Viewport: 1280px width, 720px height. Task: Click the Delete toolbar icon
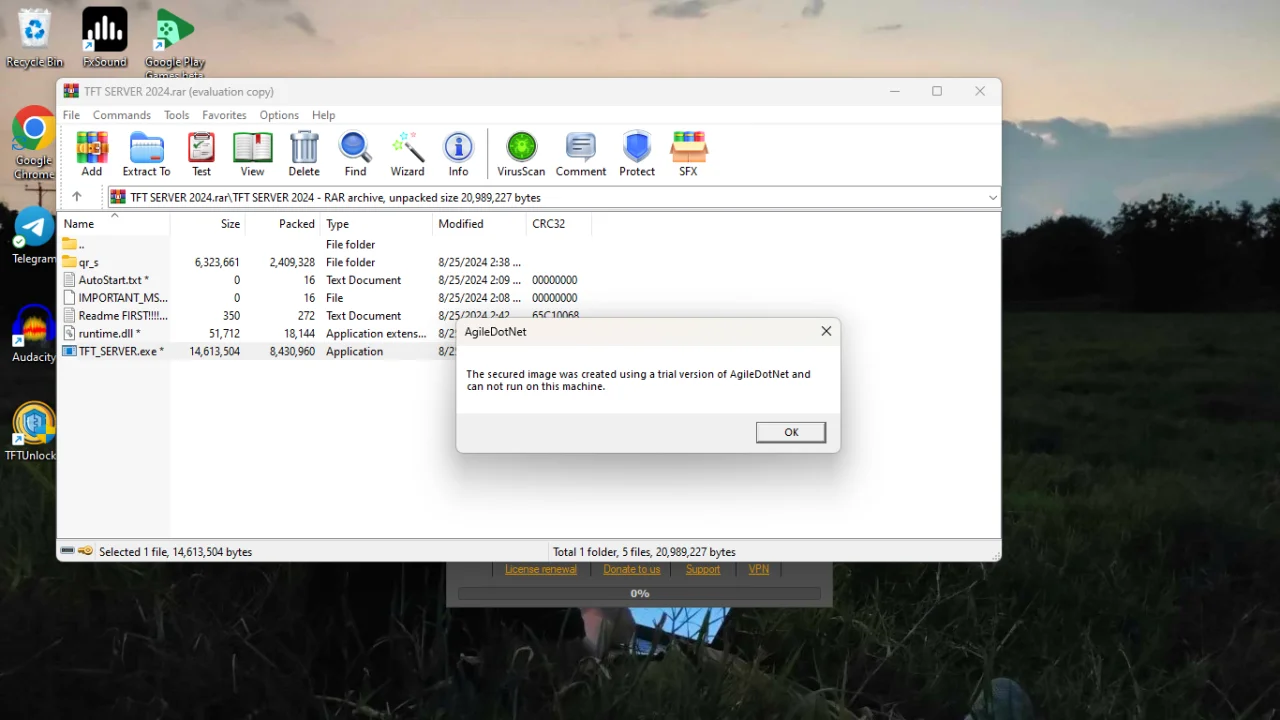coord(304,154)
